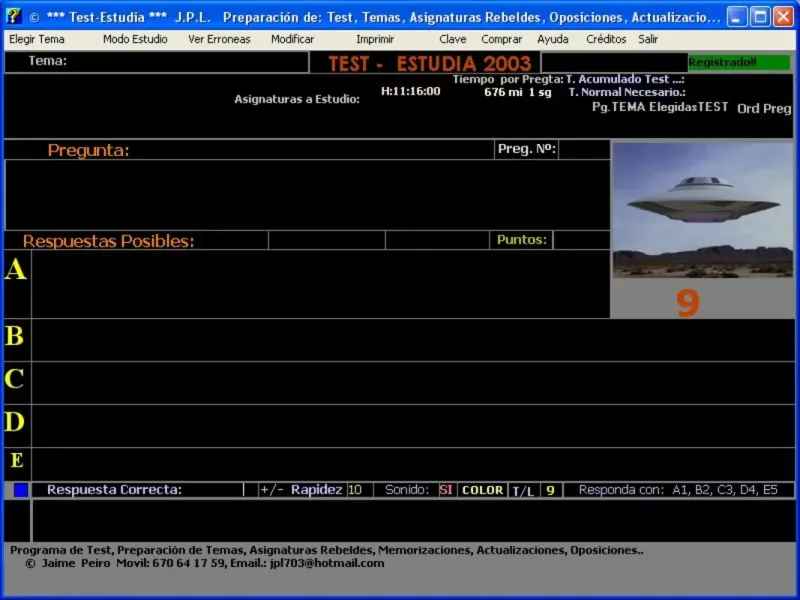The image size is (800, 600).
Task: Open the Modo Estudio menu
Action: point(135,39)
